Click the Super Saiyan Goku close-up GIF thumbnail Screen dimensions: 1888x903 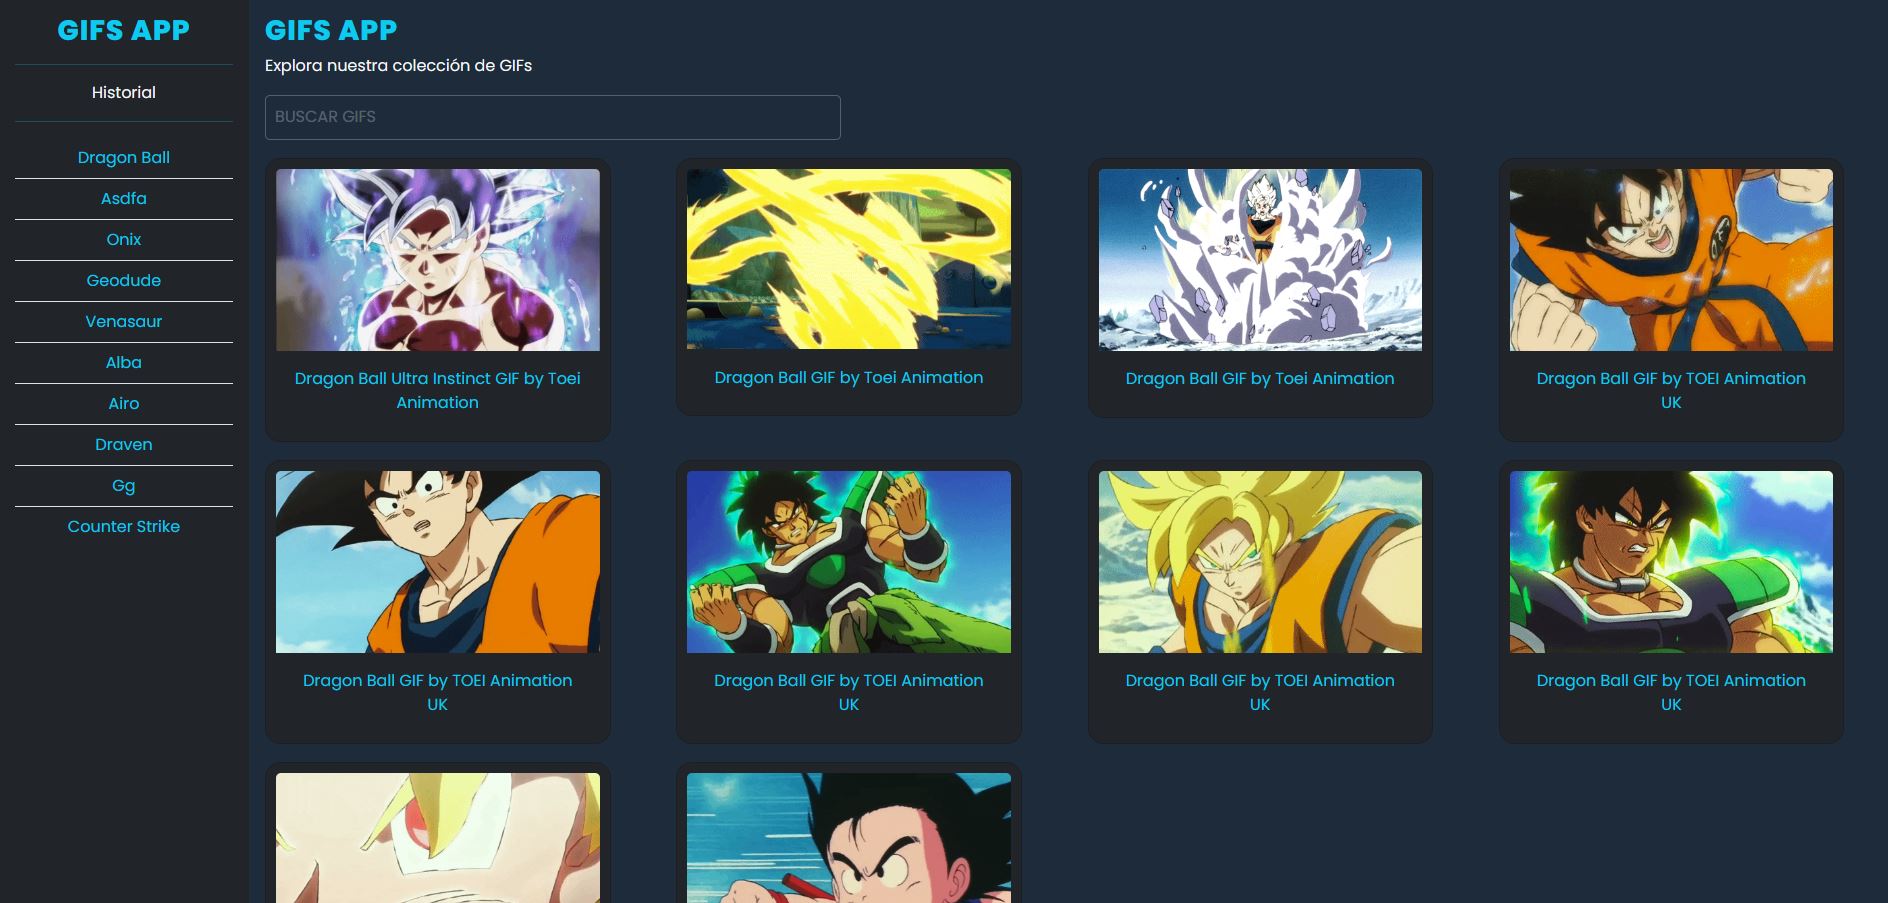(x=1259, y=561)
